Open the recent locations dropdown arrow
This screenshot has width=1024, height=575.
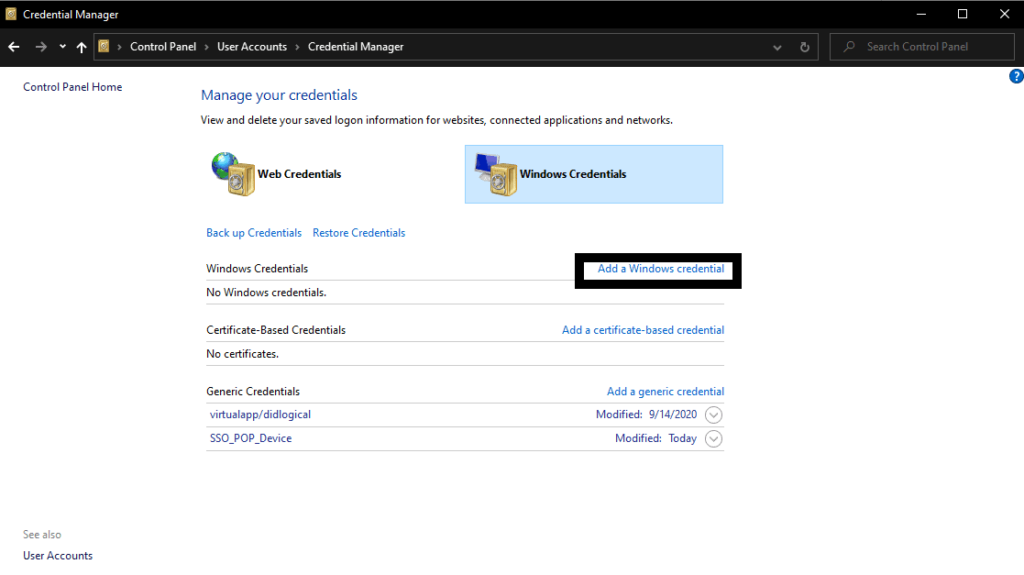[x=62, y=47]
